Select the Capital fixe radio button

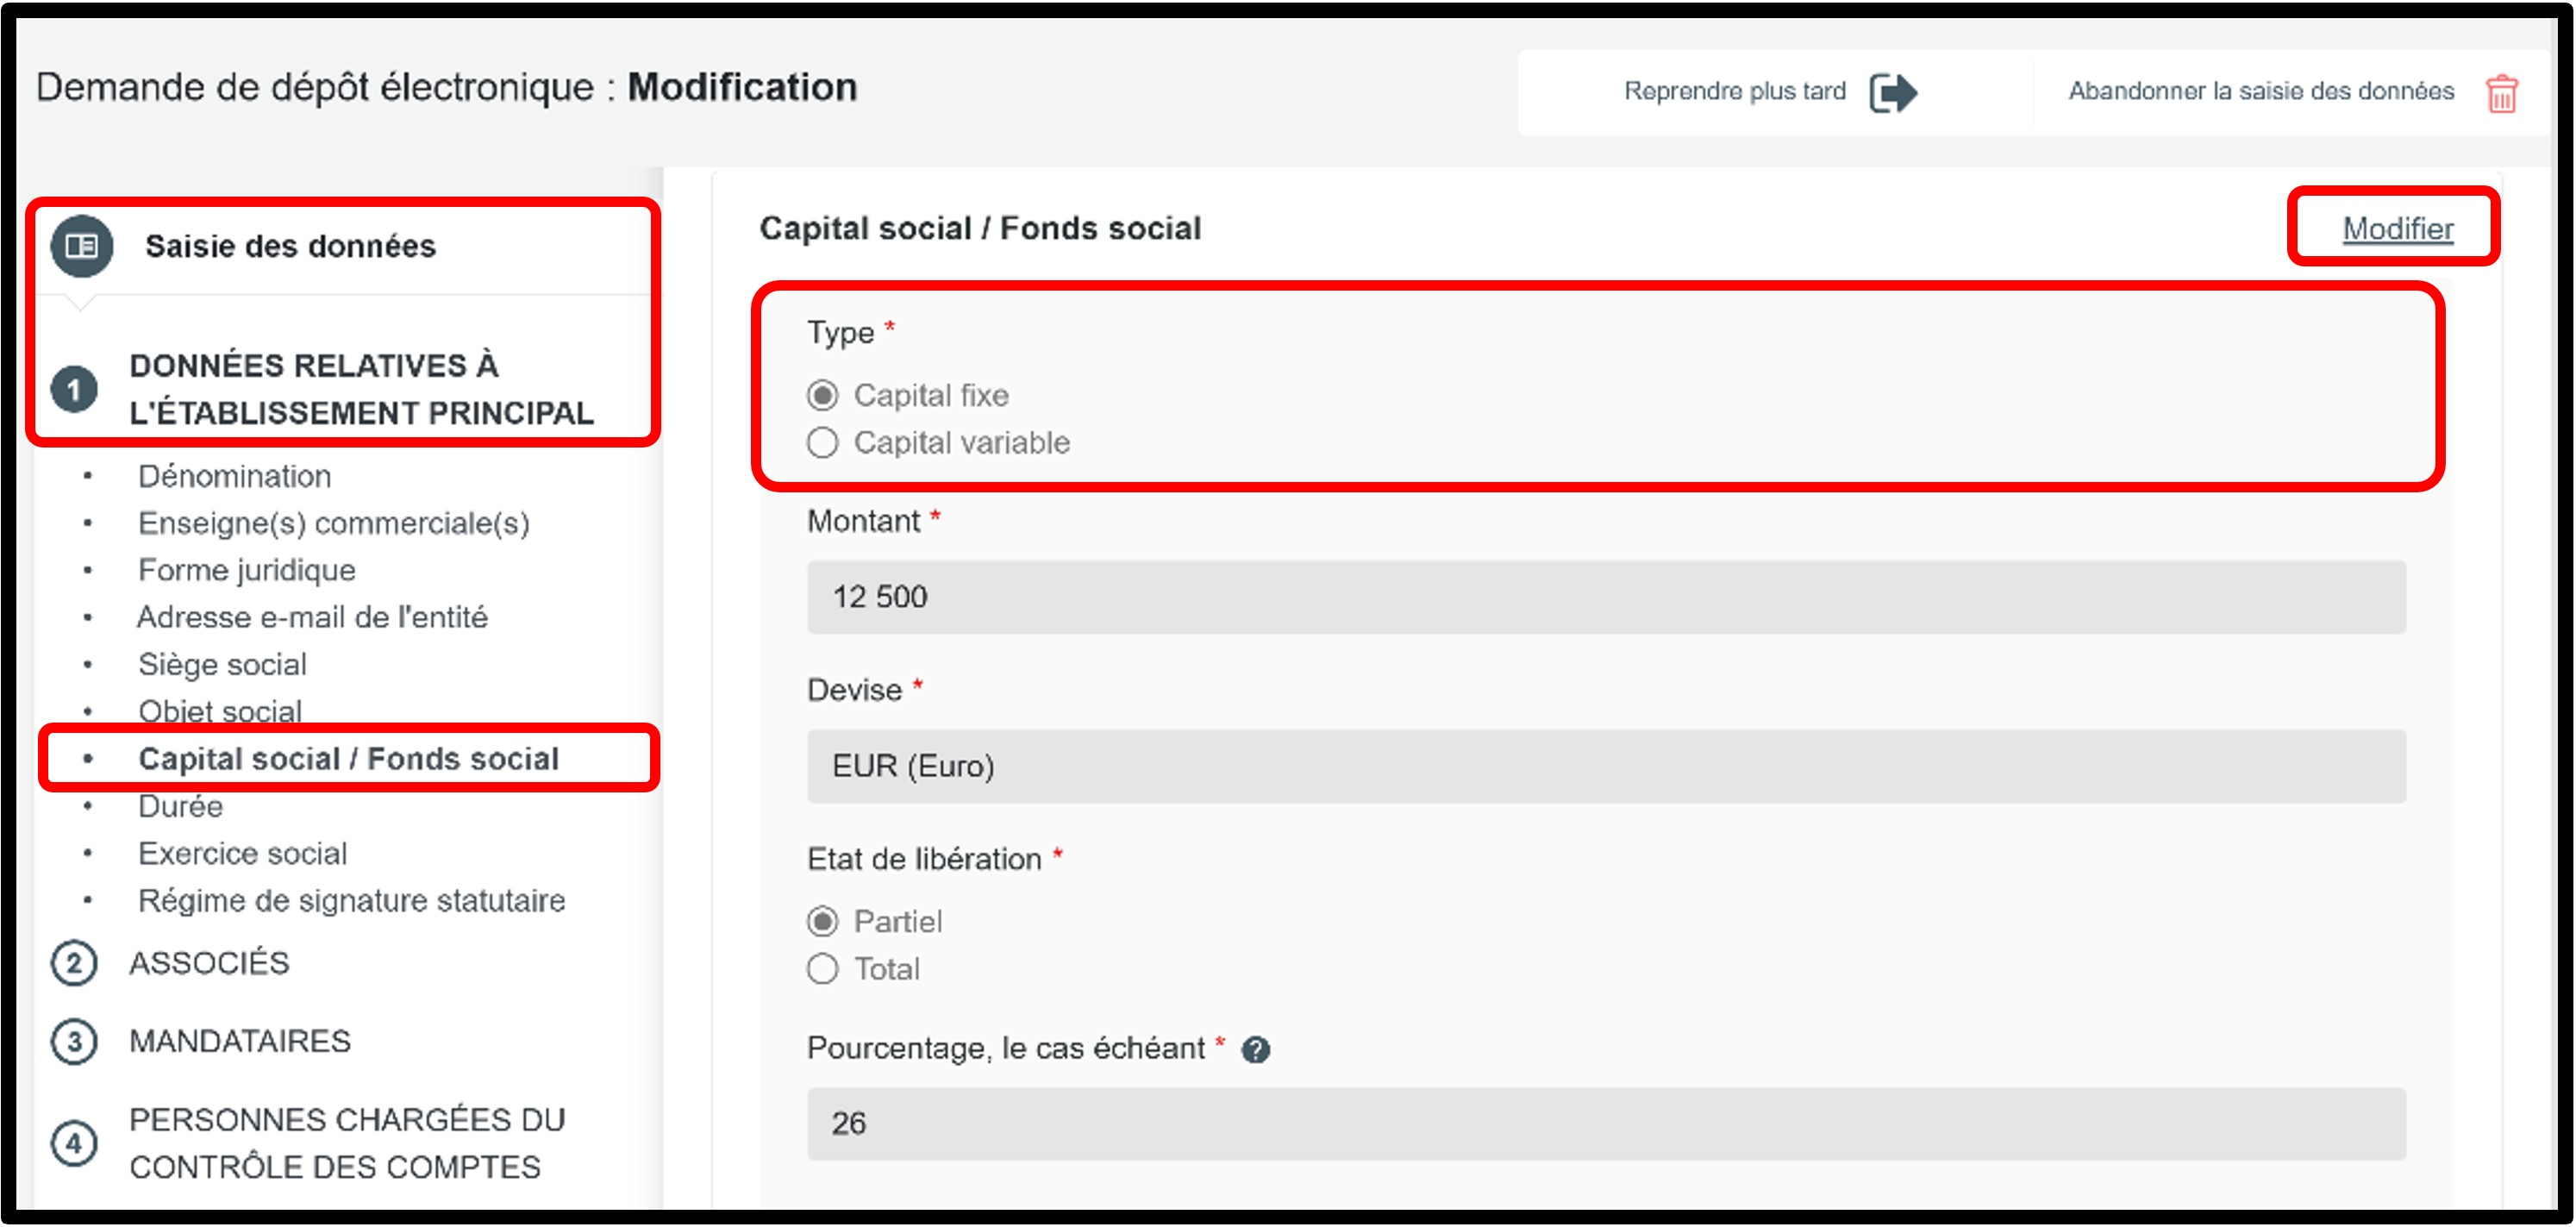(822, 396)
